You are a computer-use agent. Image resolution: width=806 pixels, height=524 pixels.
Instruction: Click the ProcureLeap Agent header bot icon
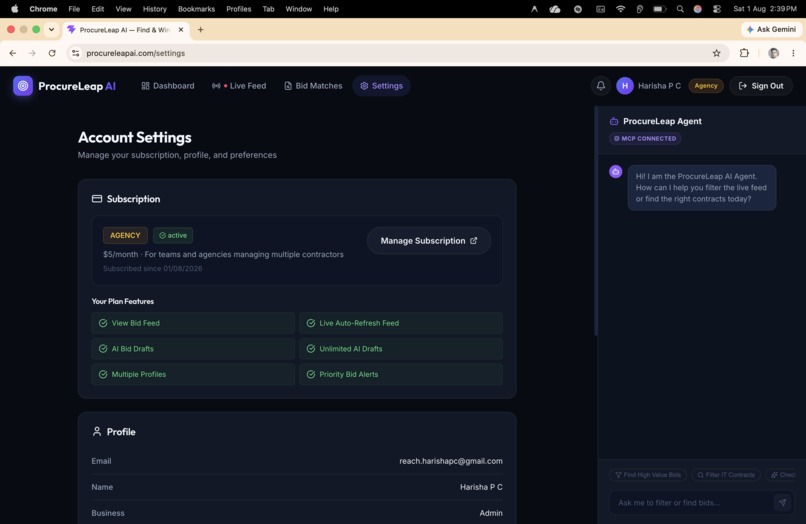(614, 121)
